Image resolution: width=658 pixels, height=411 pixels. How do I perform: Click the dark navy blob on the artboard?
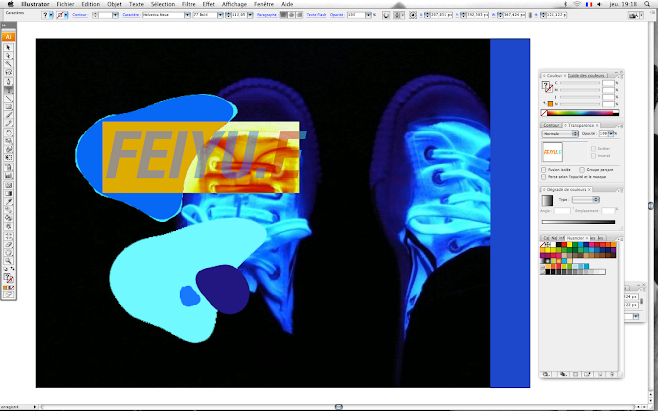223,289
